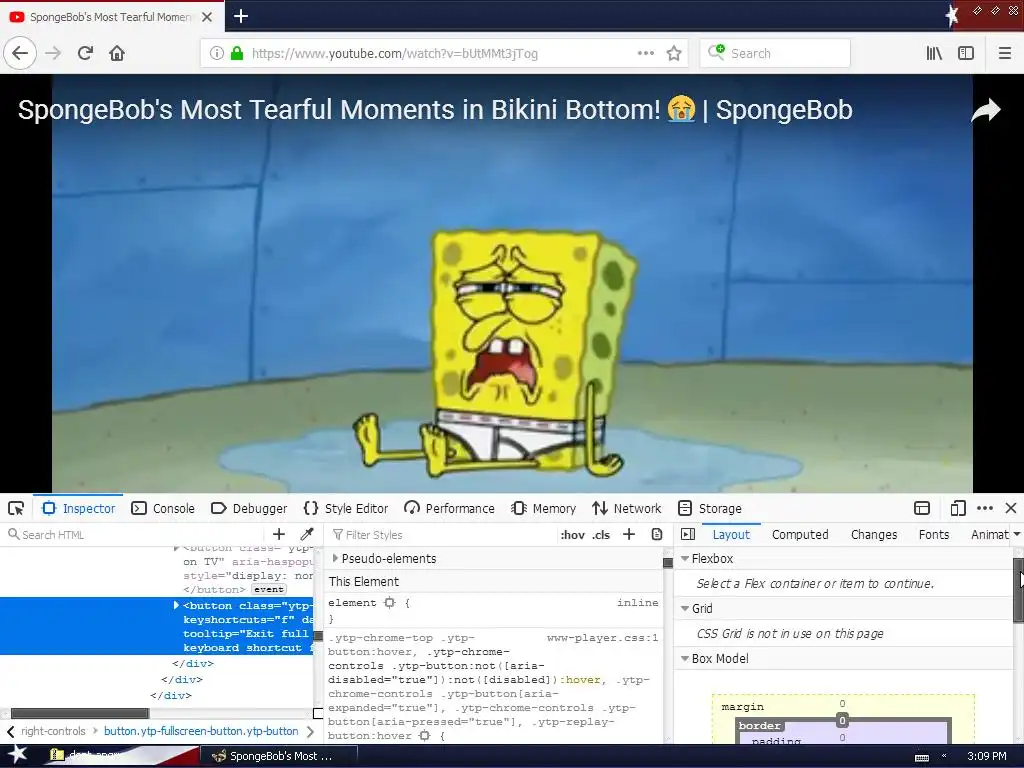Expand the Pseudo-elements section

click(336, 558)
